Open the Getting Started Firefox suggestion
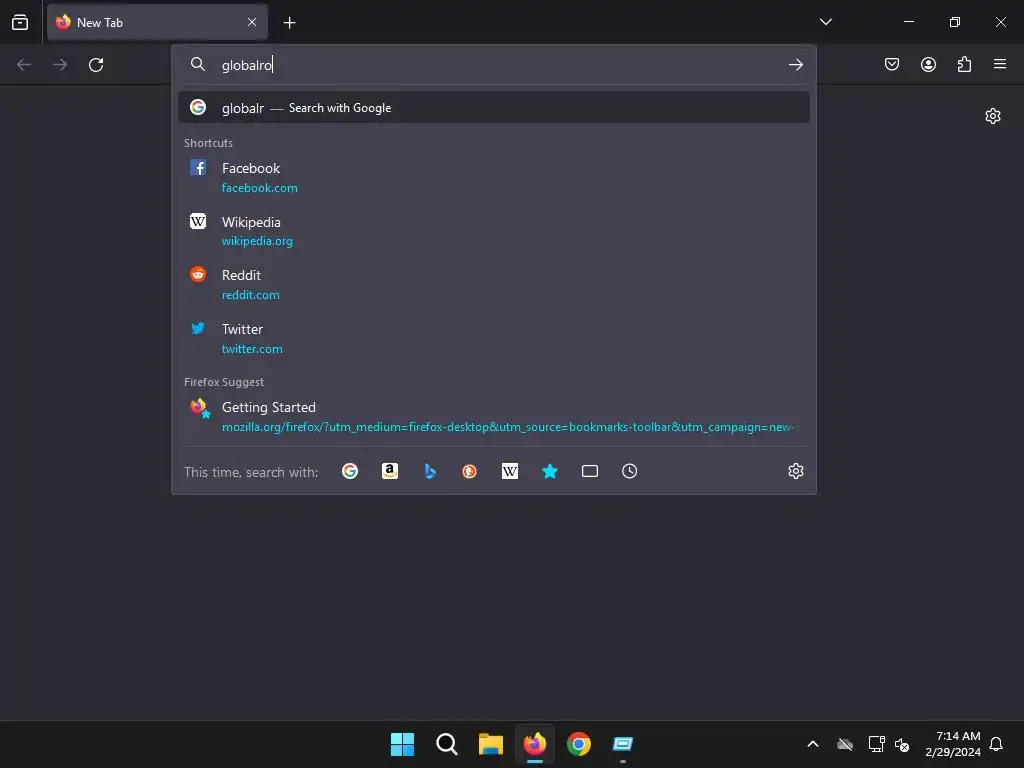The width and height of the screenshot is (1024, 768). (x=494, y=417)
